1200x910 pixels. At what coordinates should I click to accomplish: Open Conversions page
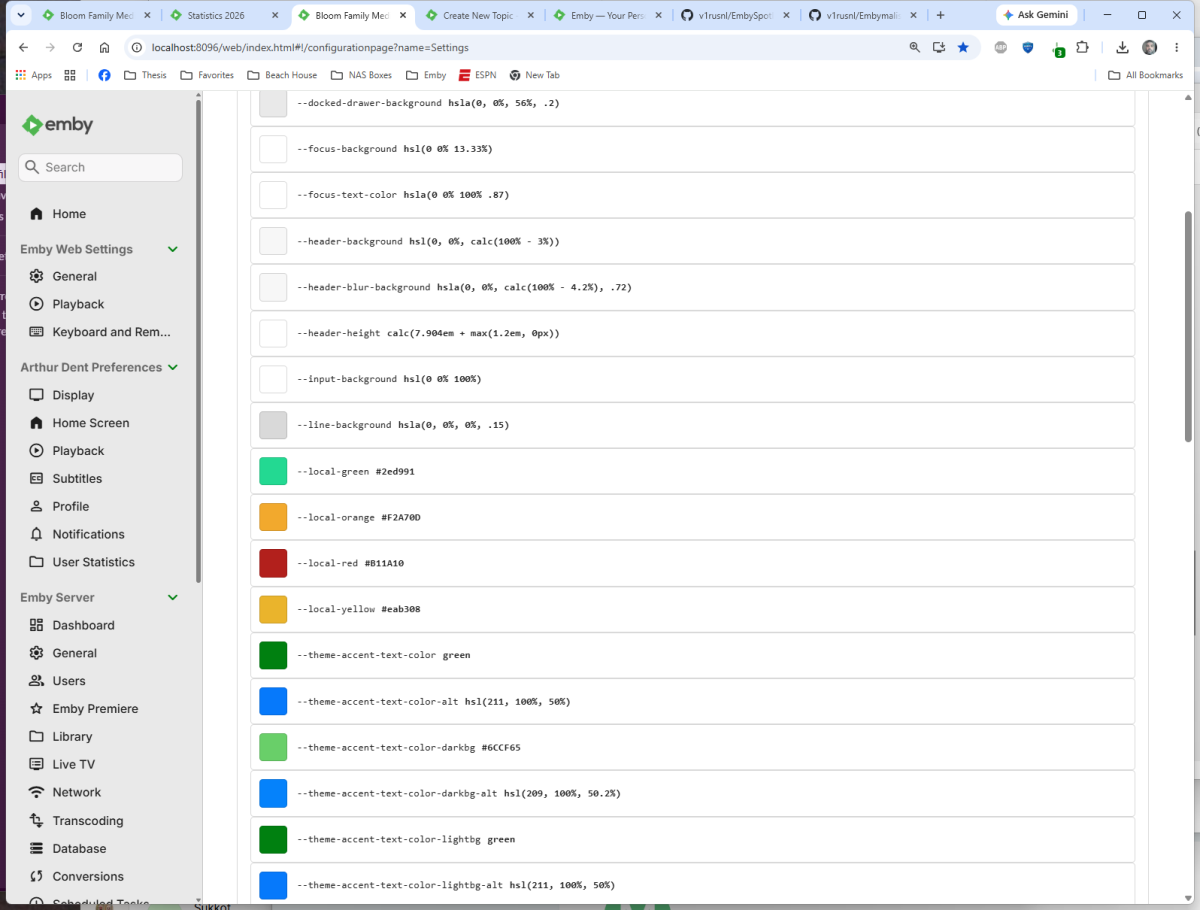pos(88,877)
